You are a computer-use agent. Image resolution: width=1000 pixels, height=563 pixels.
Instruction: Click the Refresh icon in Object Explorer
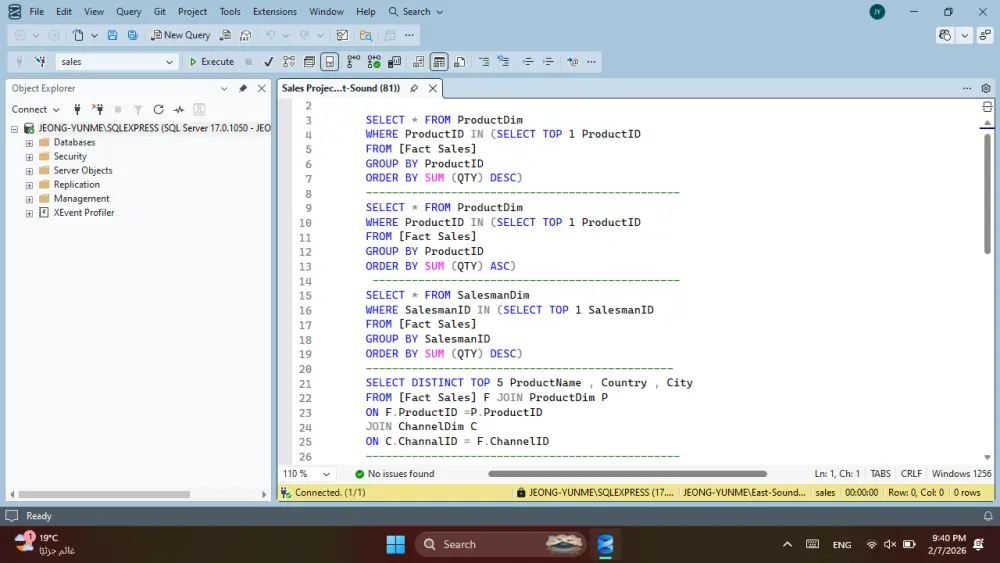click(x=159, y=109)
